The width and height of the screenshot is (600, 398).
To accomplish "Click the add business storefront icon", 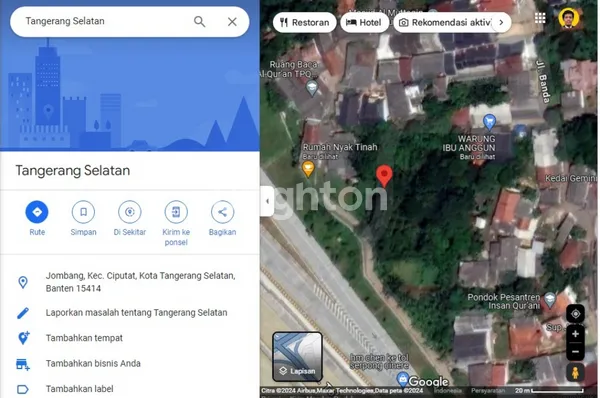I will 23,364.
